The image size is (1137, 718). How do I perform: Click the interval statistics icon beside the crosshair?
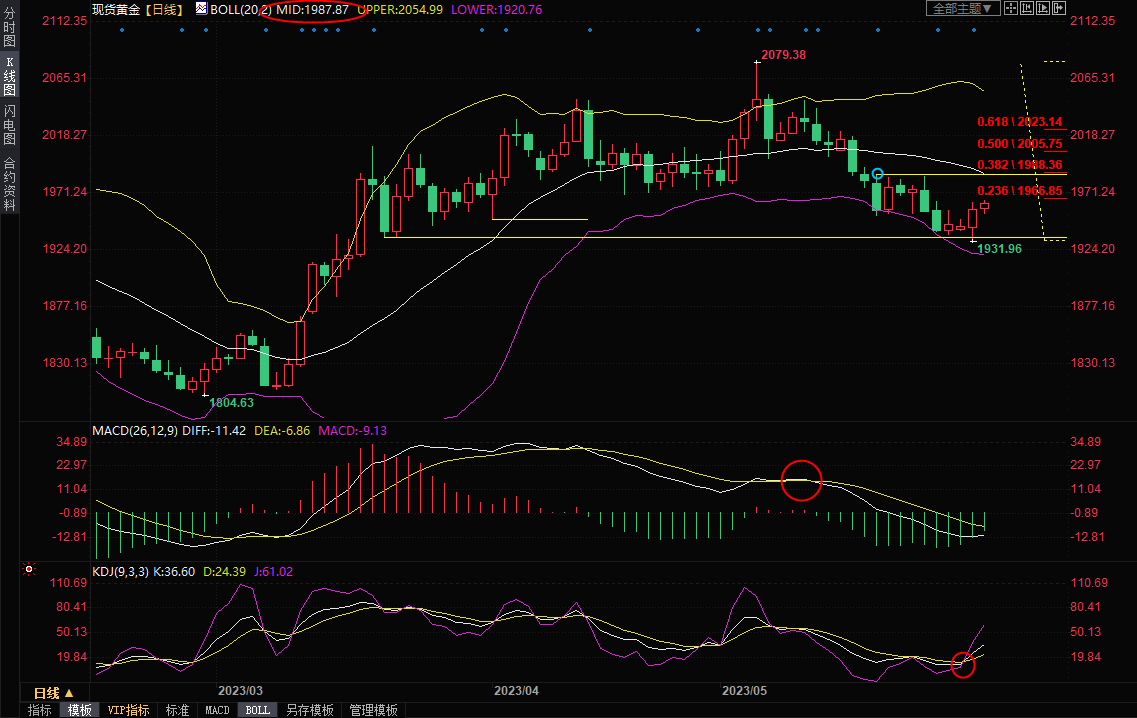click(x=1027, y=8)
